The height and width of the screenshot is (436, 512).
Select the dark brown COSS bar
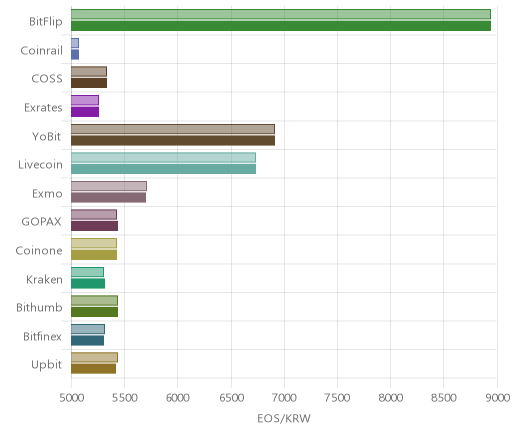click(x=89, y=83)
